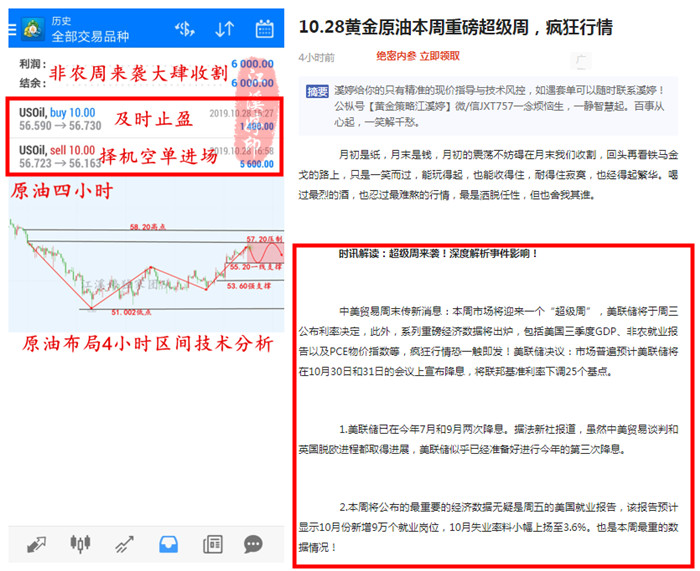Open the currency symbol filter icon
This screenshot has height=571, width=700.
[x=184, y=29]
